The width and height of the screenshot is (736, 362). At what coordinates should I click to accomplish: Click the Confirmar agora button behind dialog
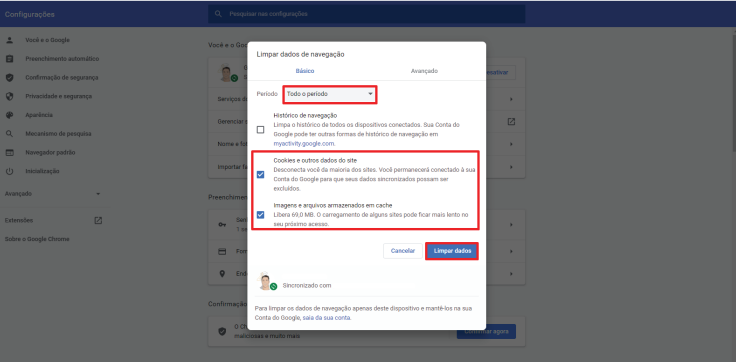click(486, 331)
